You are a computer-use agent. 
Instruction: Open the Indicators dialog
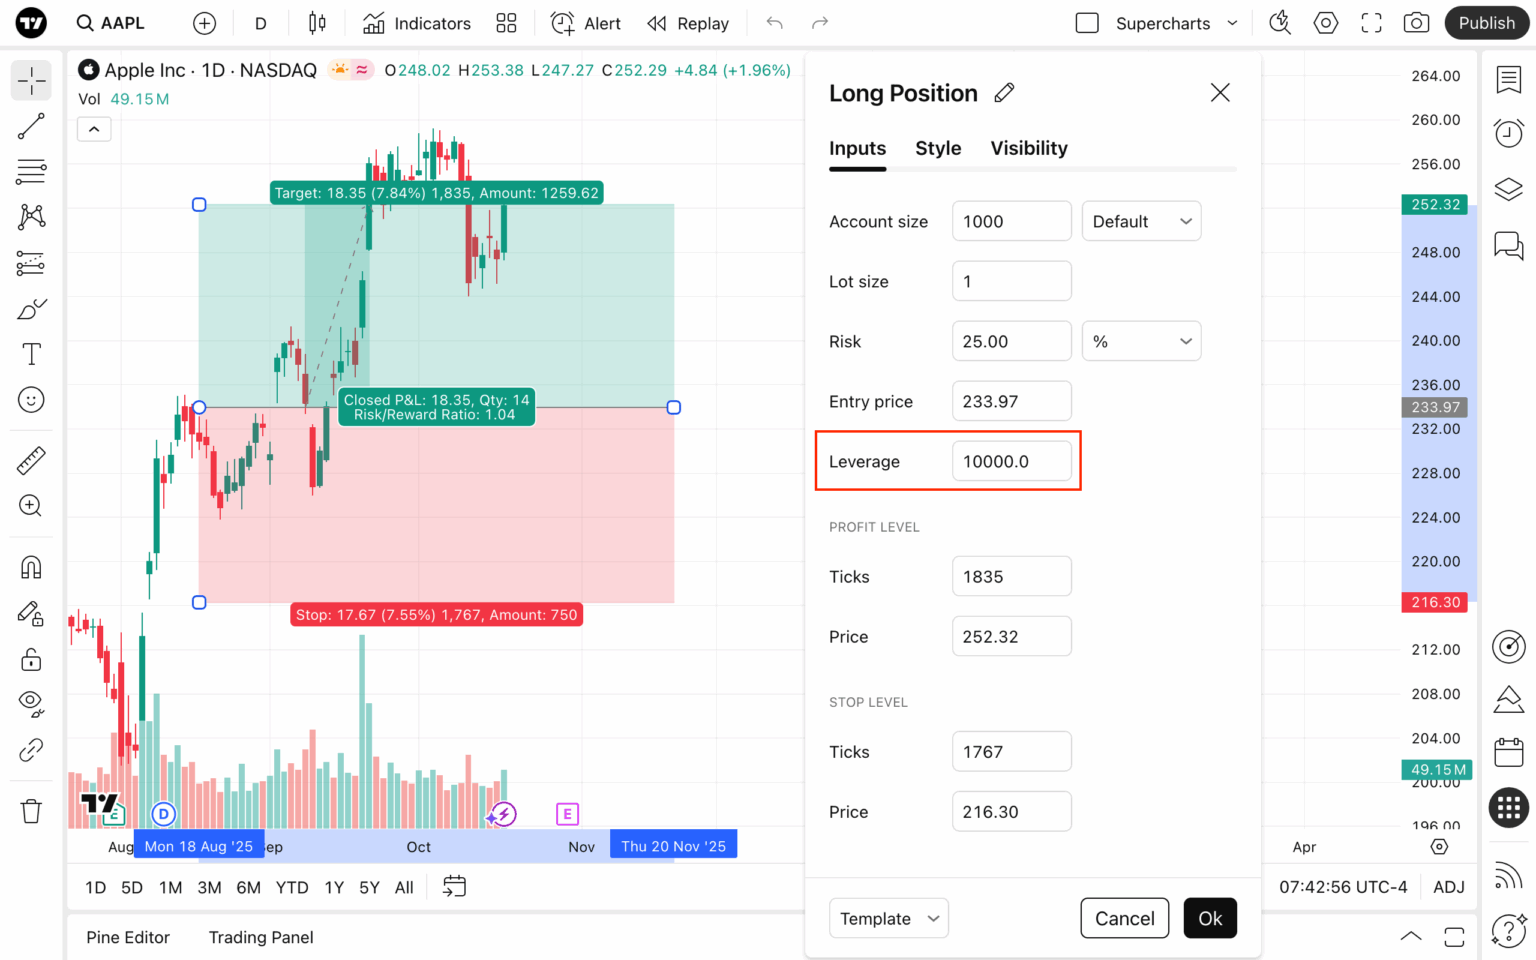[416, 23]
